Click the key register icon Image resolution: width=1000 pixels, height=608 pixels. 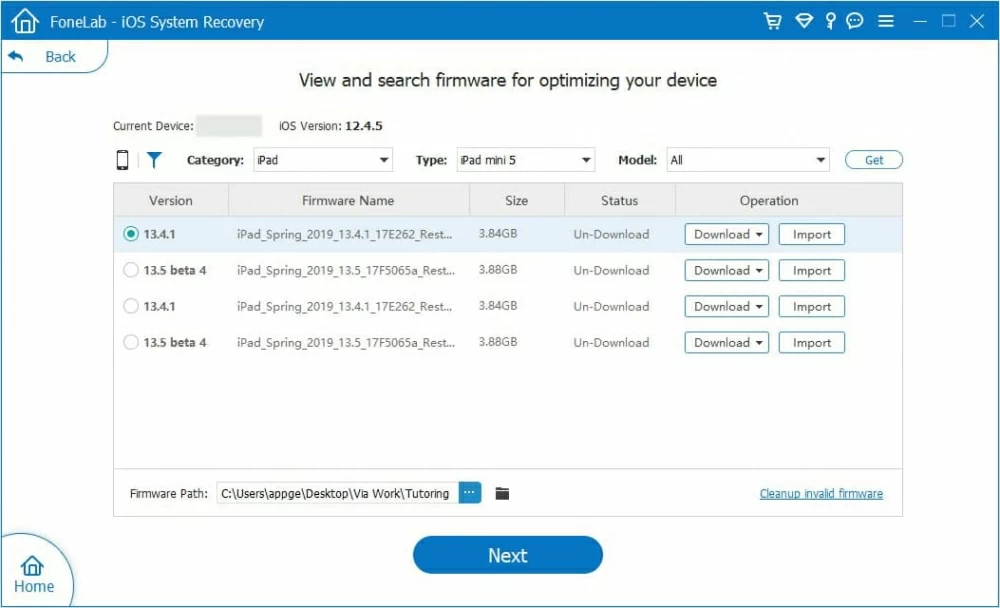pyautogui.click(x=829, y=21)
